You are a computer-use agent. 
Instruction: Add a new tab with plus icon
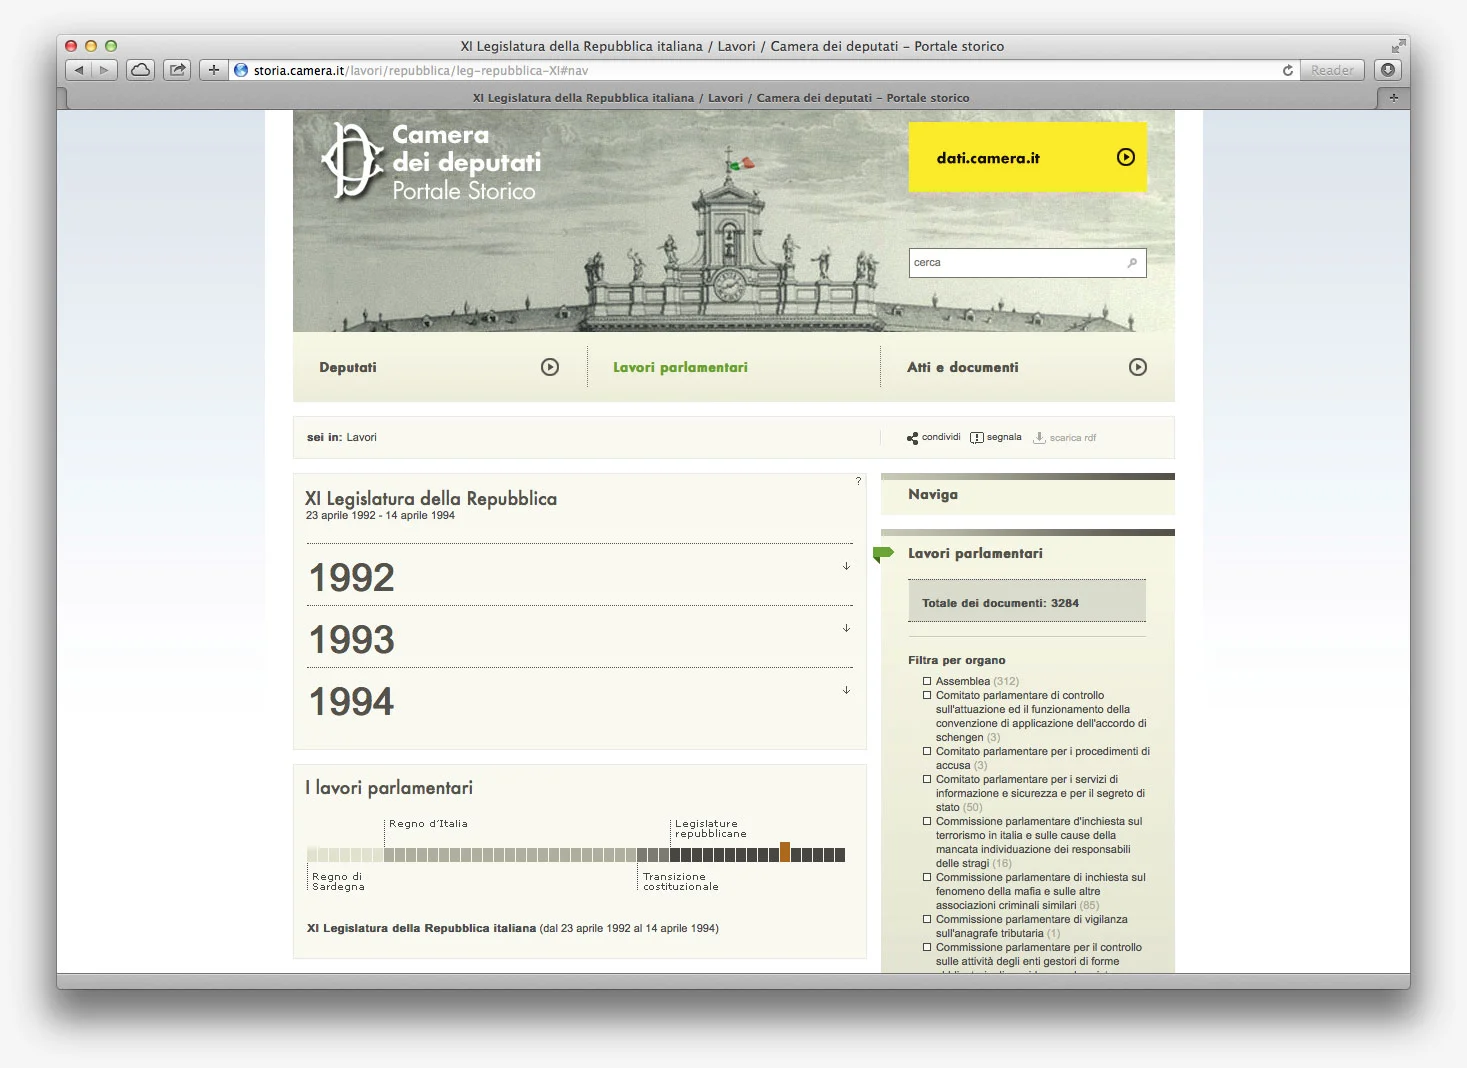(x=1393, y=97)
